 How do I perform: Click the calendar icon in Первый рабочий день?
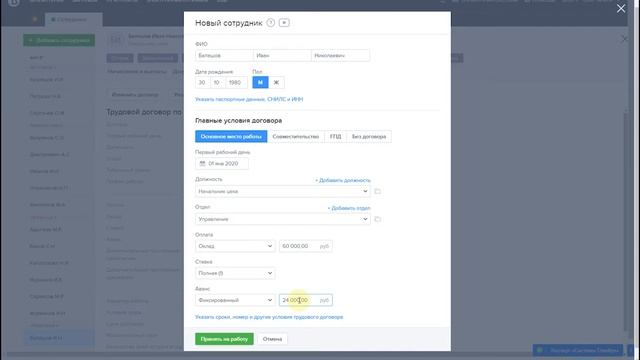tap(202, 164)
